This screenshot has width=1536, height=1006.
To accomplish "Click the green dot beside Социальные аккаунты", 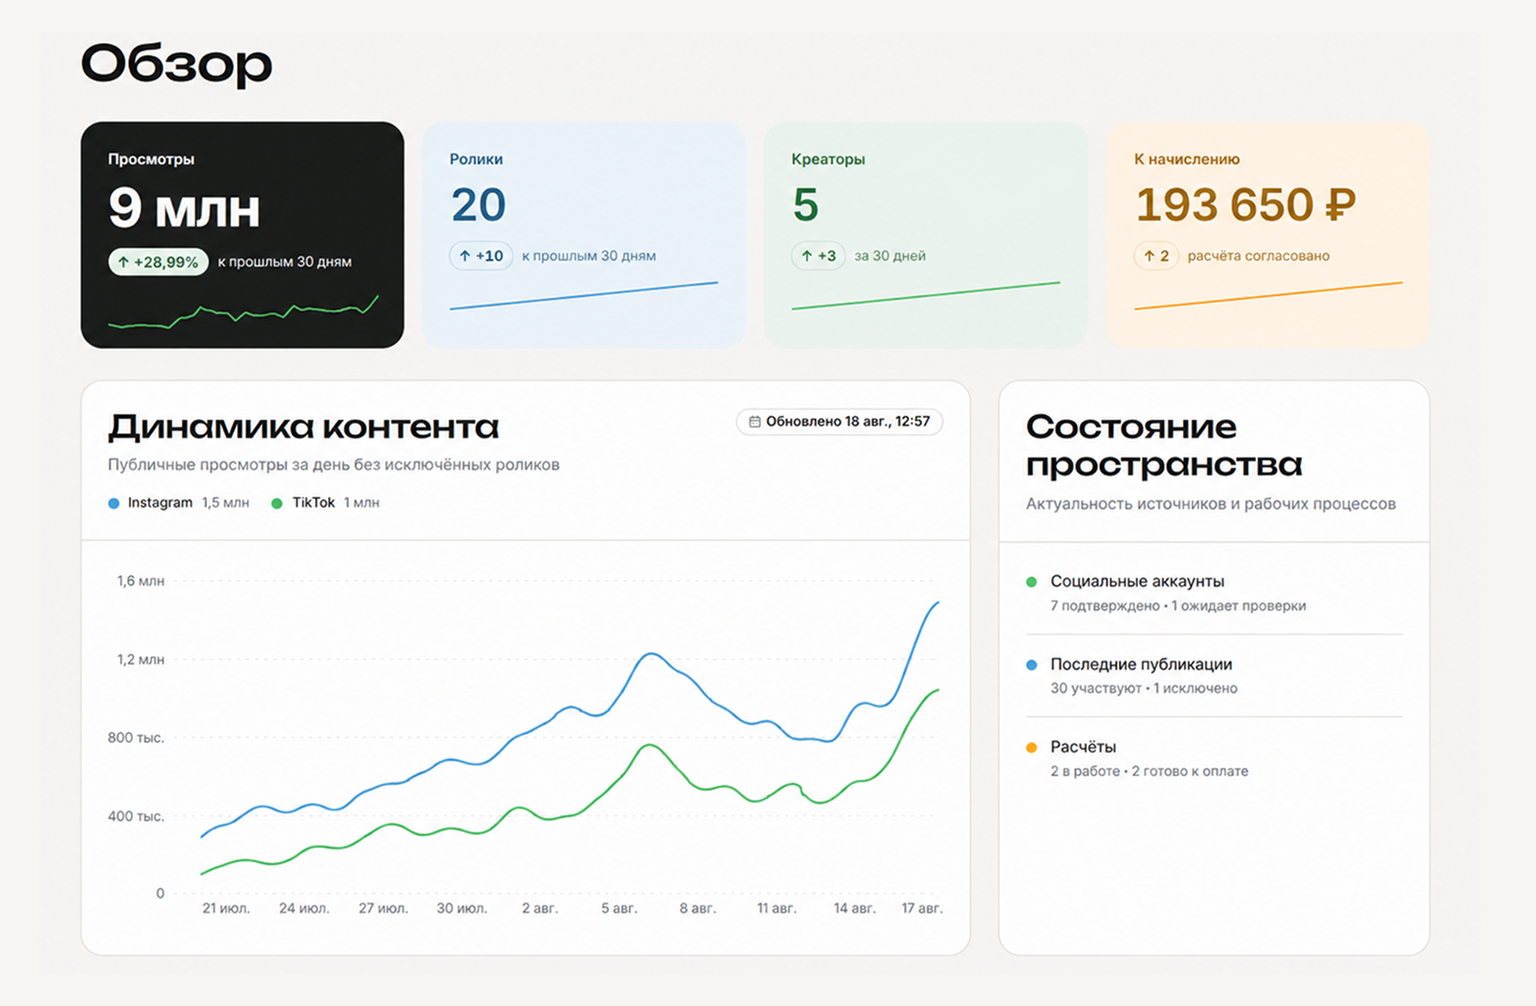I will (x=1032, y=582).
